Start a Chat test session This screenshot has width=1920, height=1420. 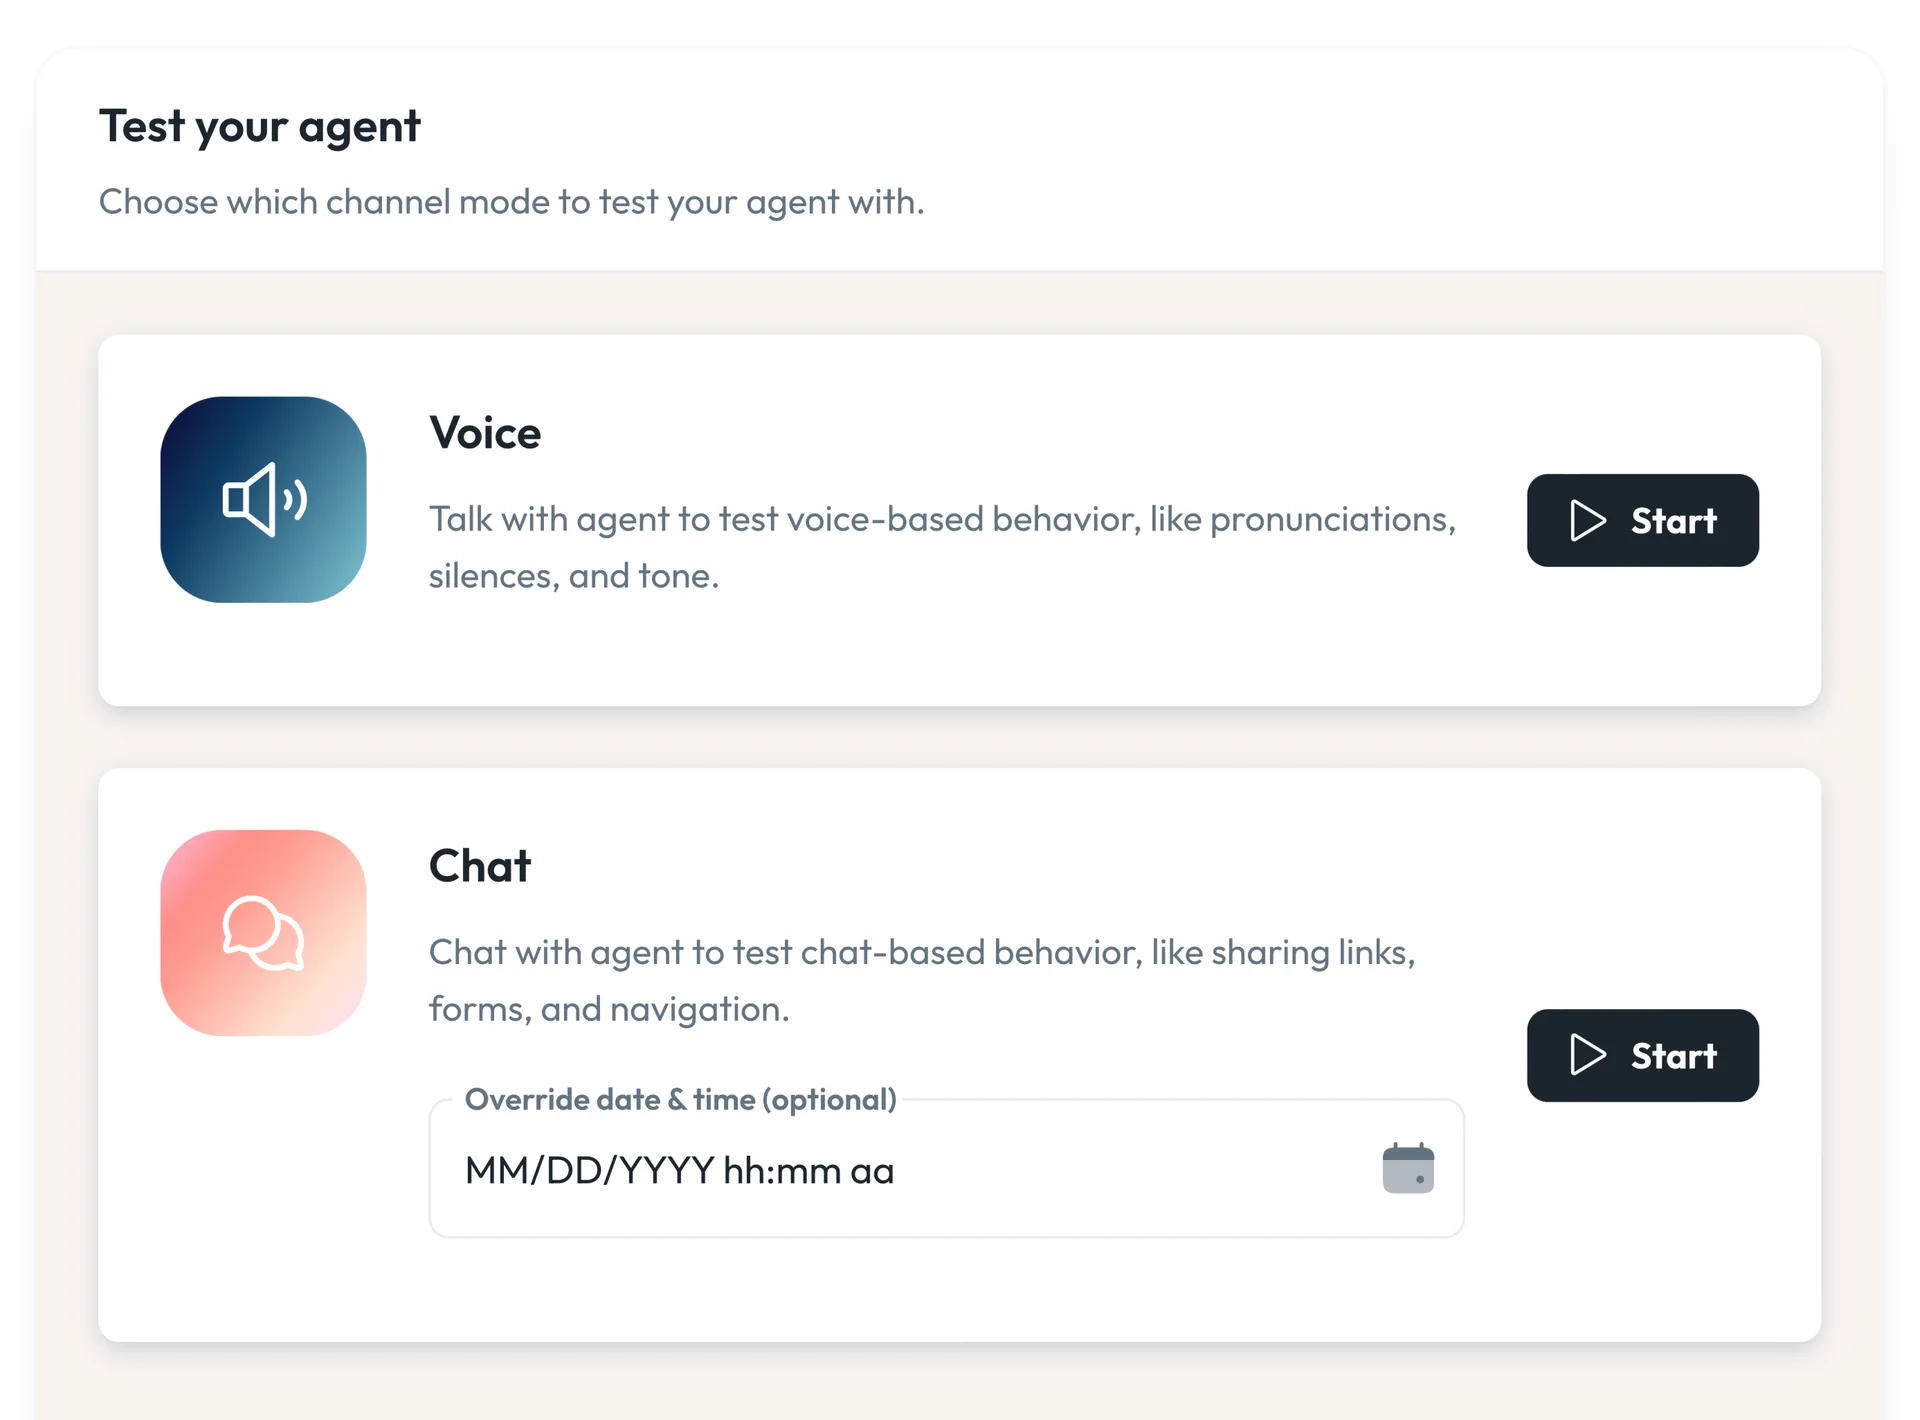1643,1056
